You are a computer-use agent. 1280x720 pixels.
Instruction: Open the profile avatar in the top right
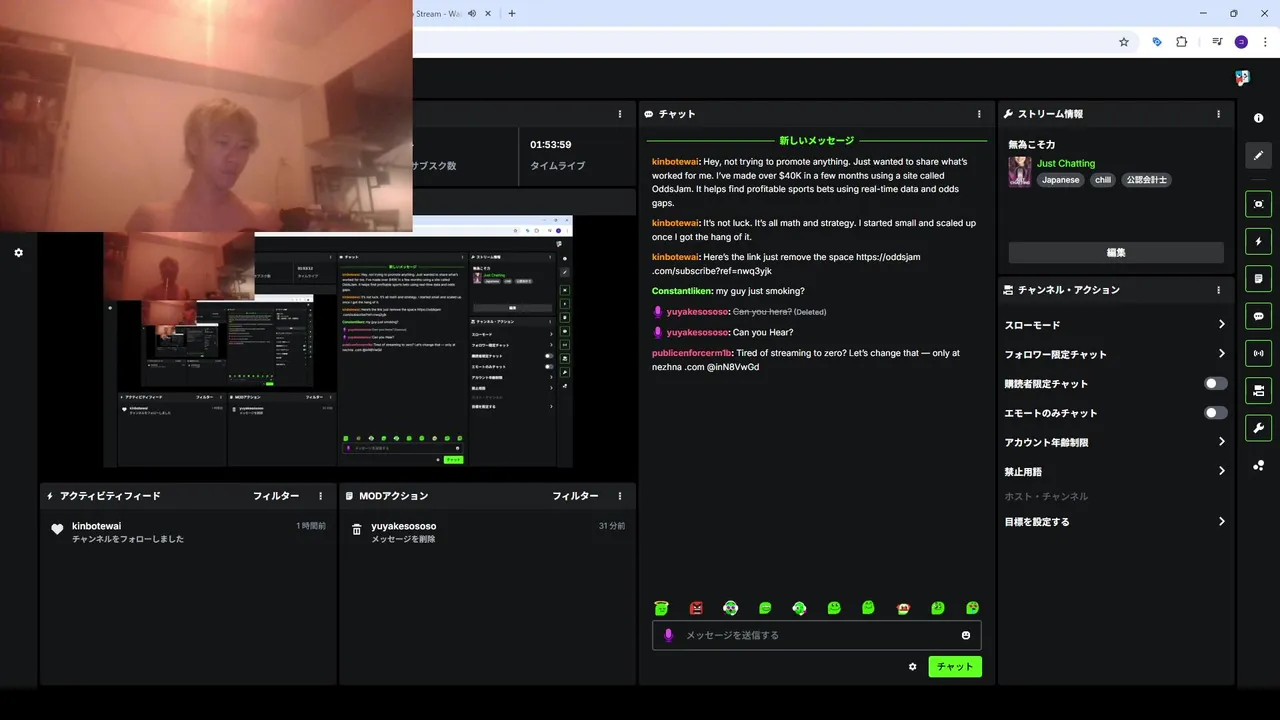[1242, 77]
